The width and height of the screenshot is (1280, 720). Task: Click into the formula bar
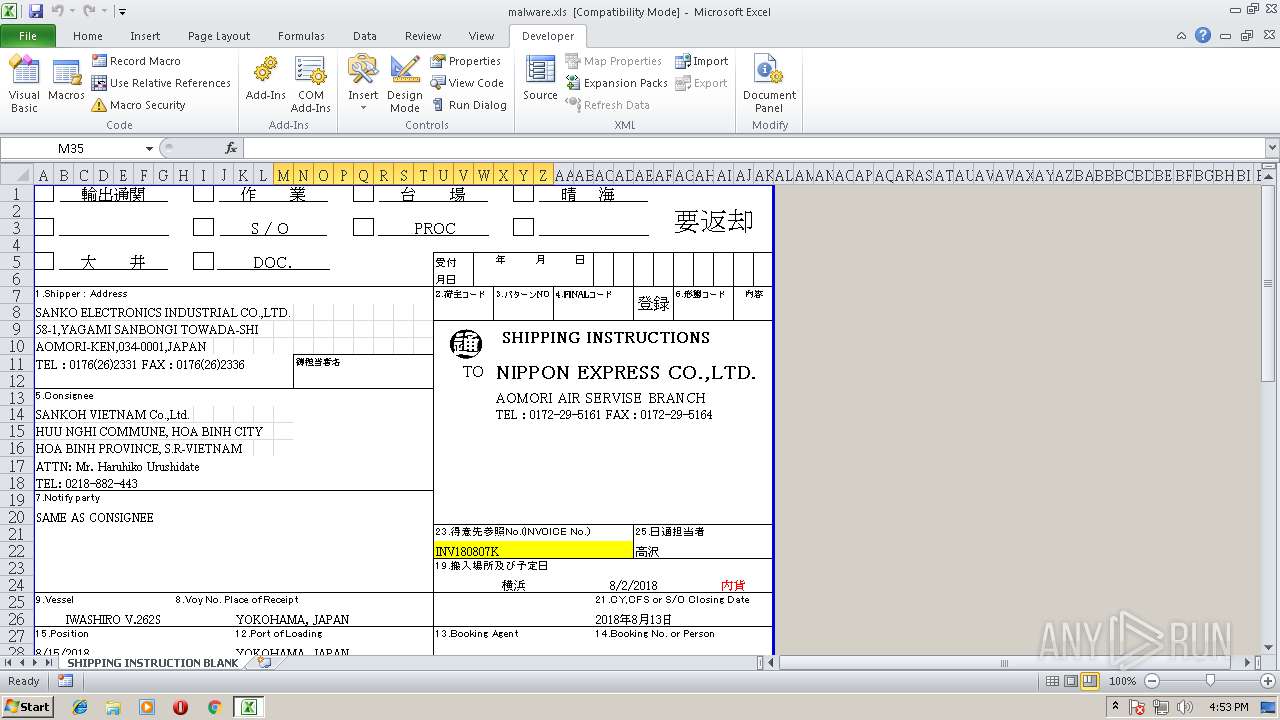tap(753, 148)
